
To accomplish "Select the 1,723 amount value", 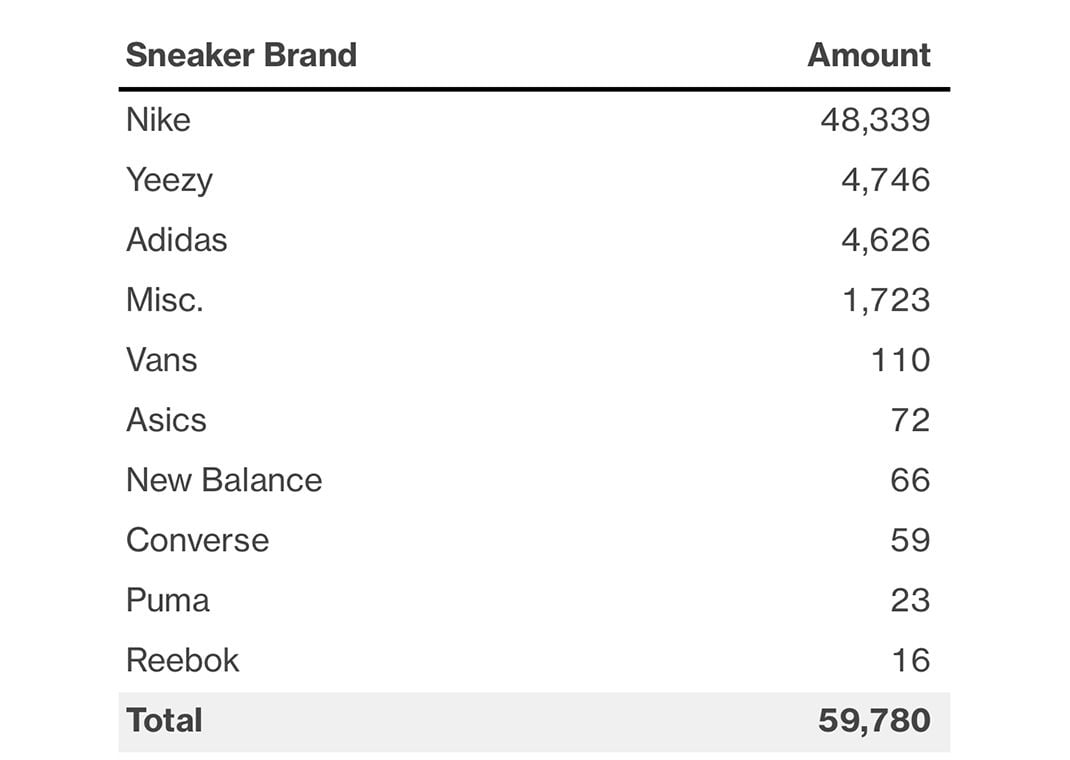I will click(885, 300).
